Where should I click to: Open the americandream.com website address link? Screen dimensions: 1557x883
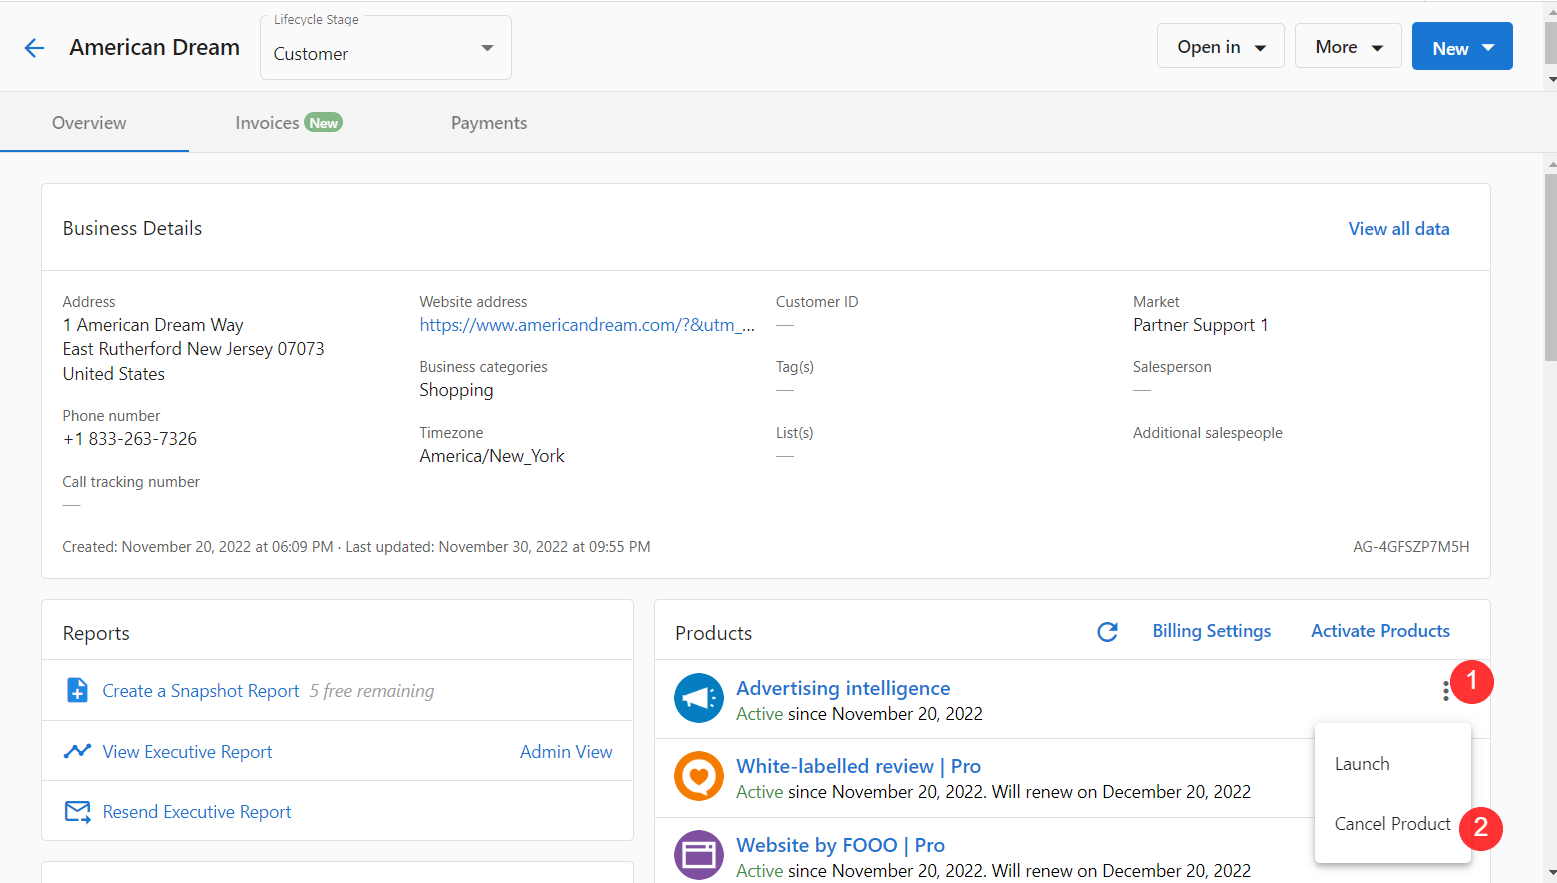[x=587, y=325]
